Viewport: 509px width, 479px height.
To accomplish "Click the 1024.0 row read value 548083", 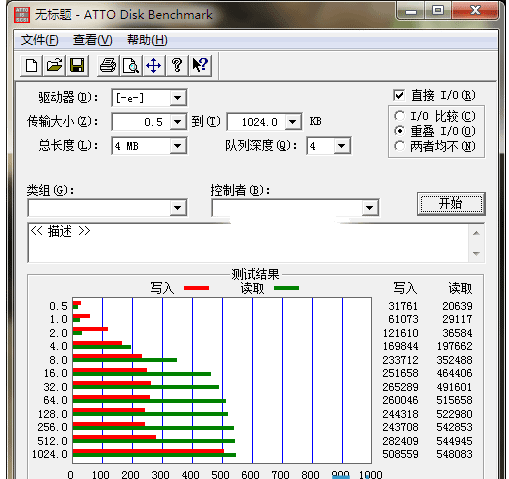I will [x=454, y=454].
